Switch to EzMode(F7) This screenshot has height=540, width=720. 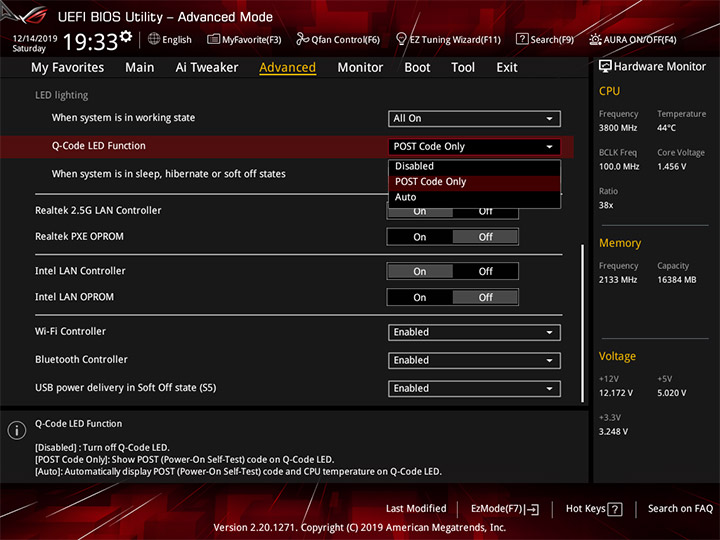pyautogui.click(x=505, y=509)
